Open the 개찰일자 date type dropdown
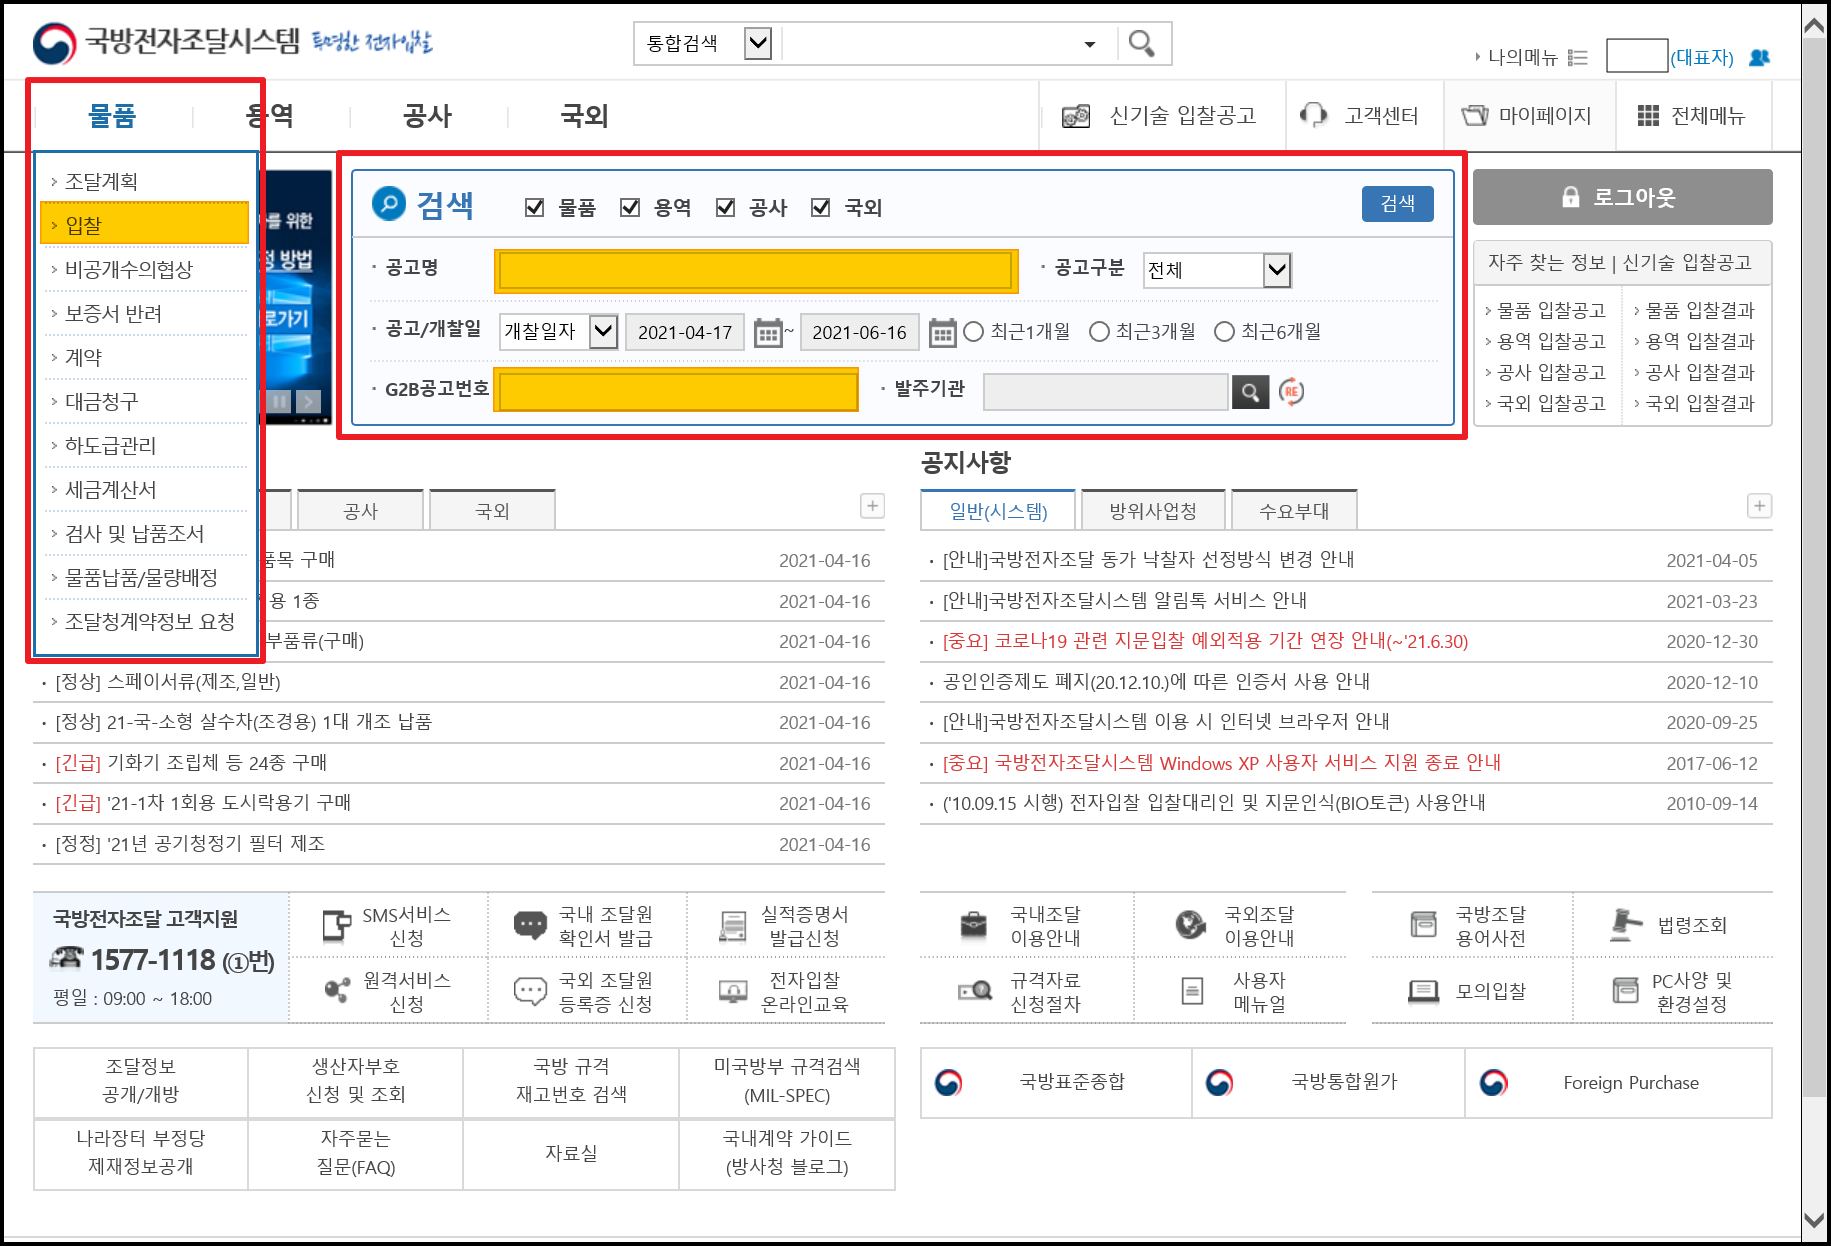 603,332
